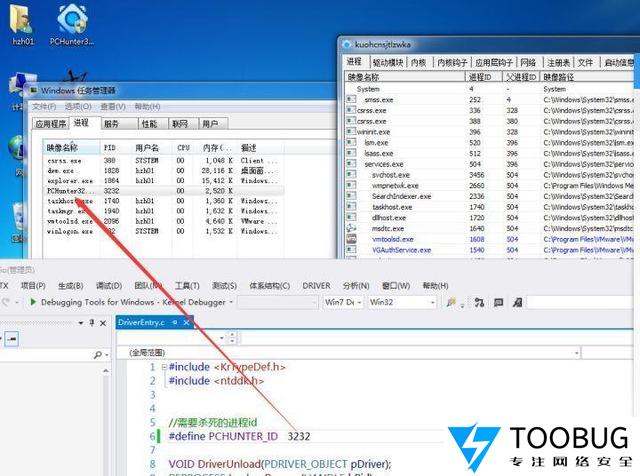Viewport: 640px width, 476px height.
Task: Open the Win32 platform dropdown
Action: point(432,303)
